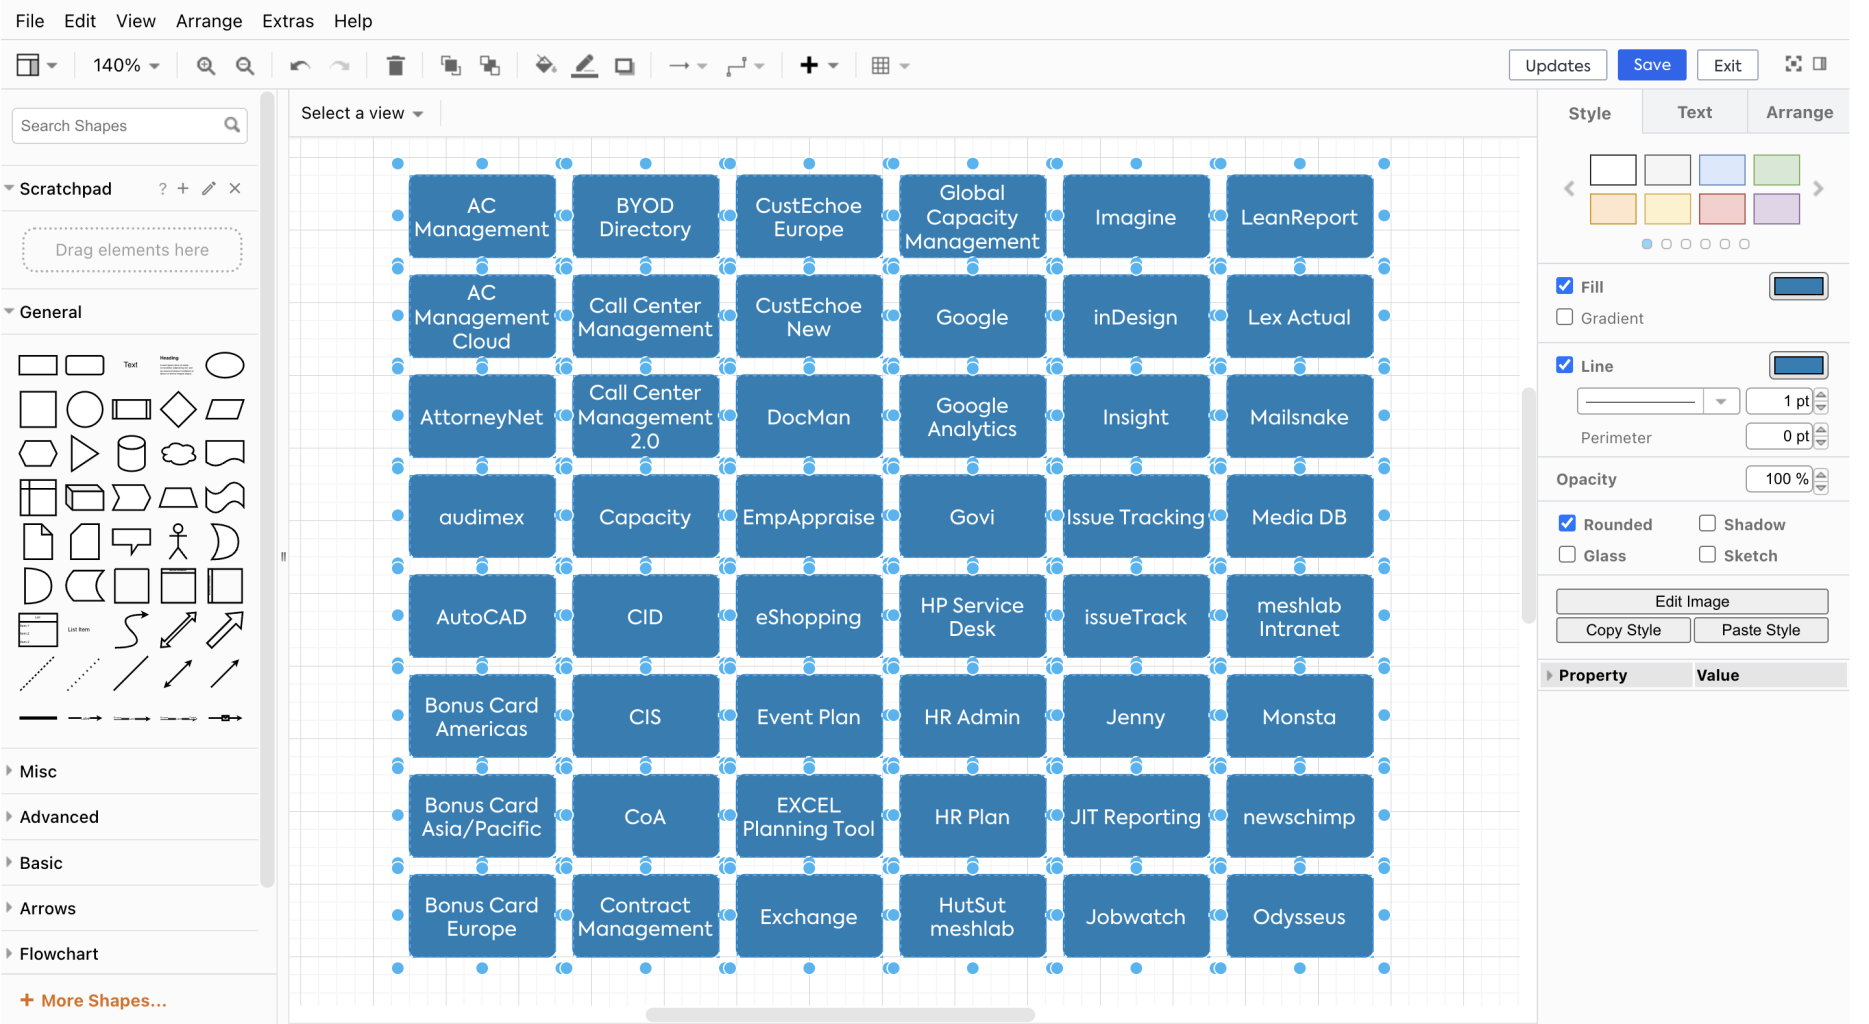
Task: Uncheck the Line checkbox
Action: [x=1565, y=365]
